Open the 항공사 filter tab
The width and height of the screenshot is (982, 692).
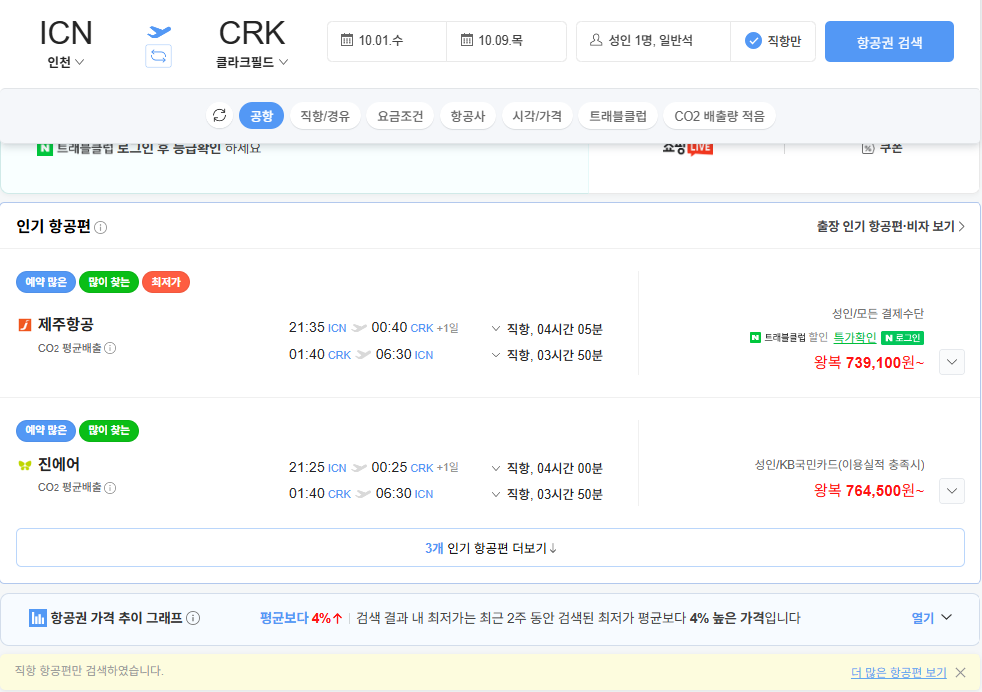pos(467,116)
